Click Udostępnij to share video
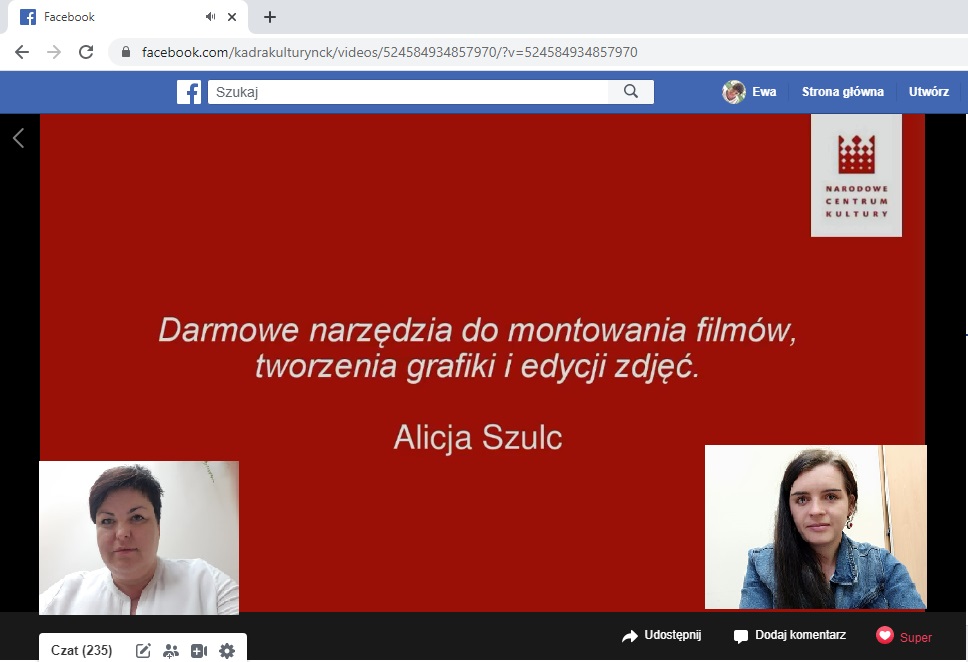 click(x=662, y=636)
